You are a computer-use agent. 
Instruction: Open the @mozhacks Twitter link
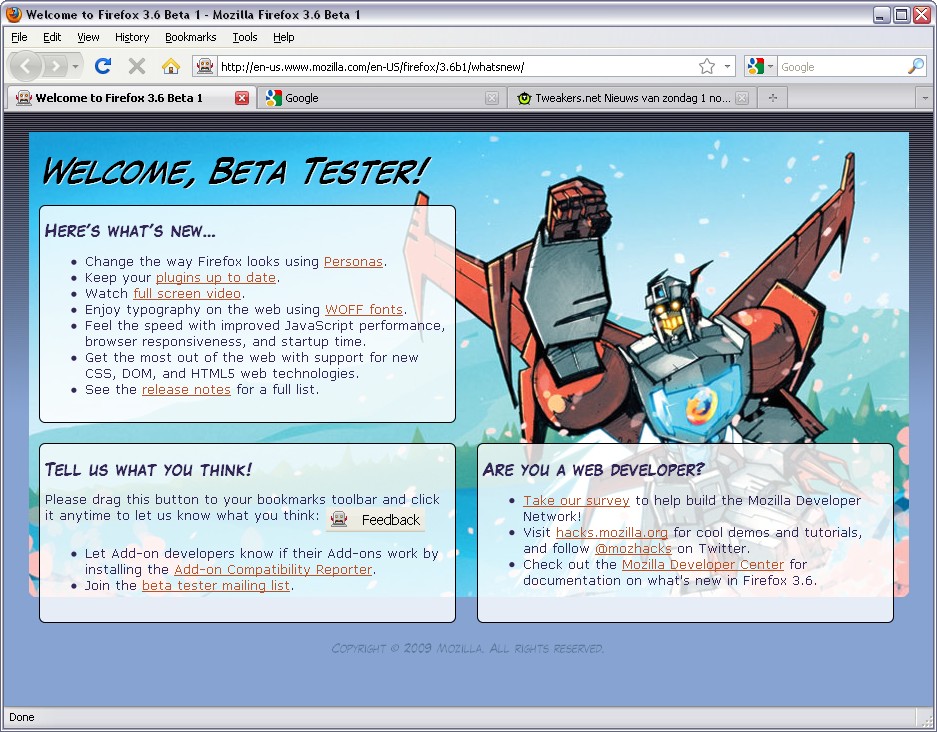(633, 549)
